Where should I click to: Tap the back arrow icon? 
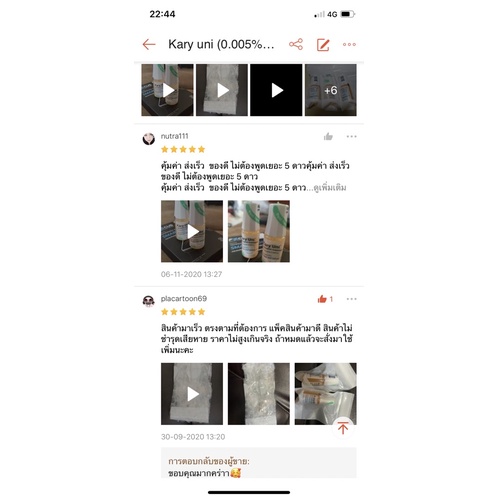coord(149,44)
